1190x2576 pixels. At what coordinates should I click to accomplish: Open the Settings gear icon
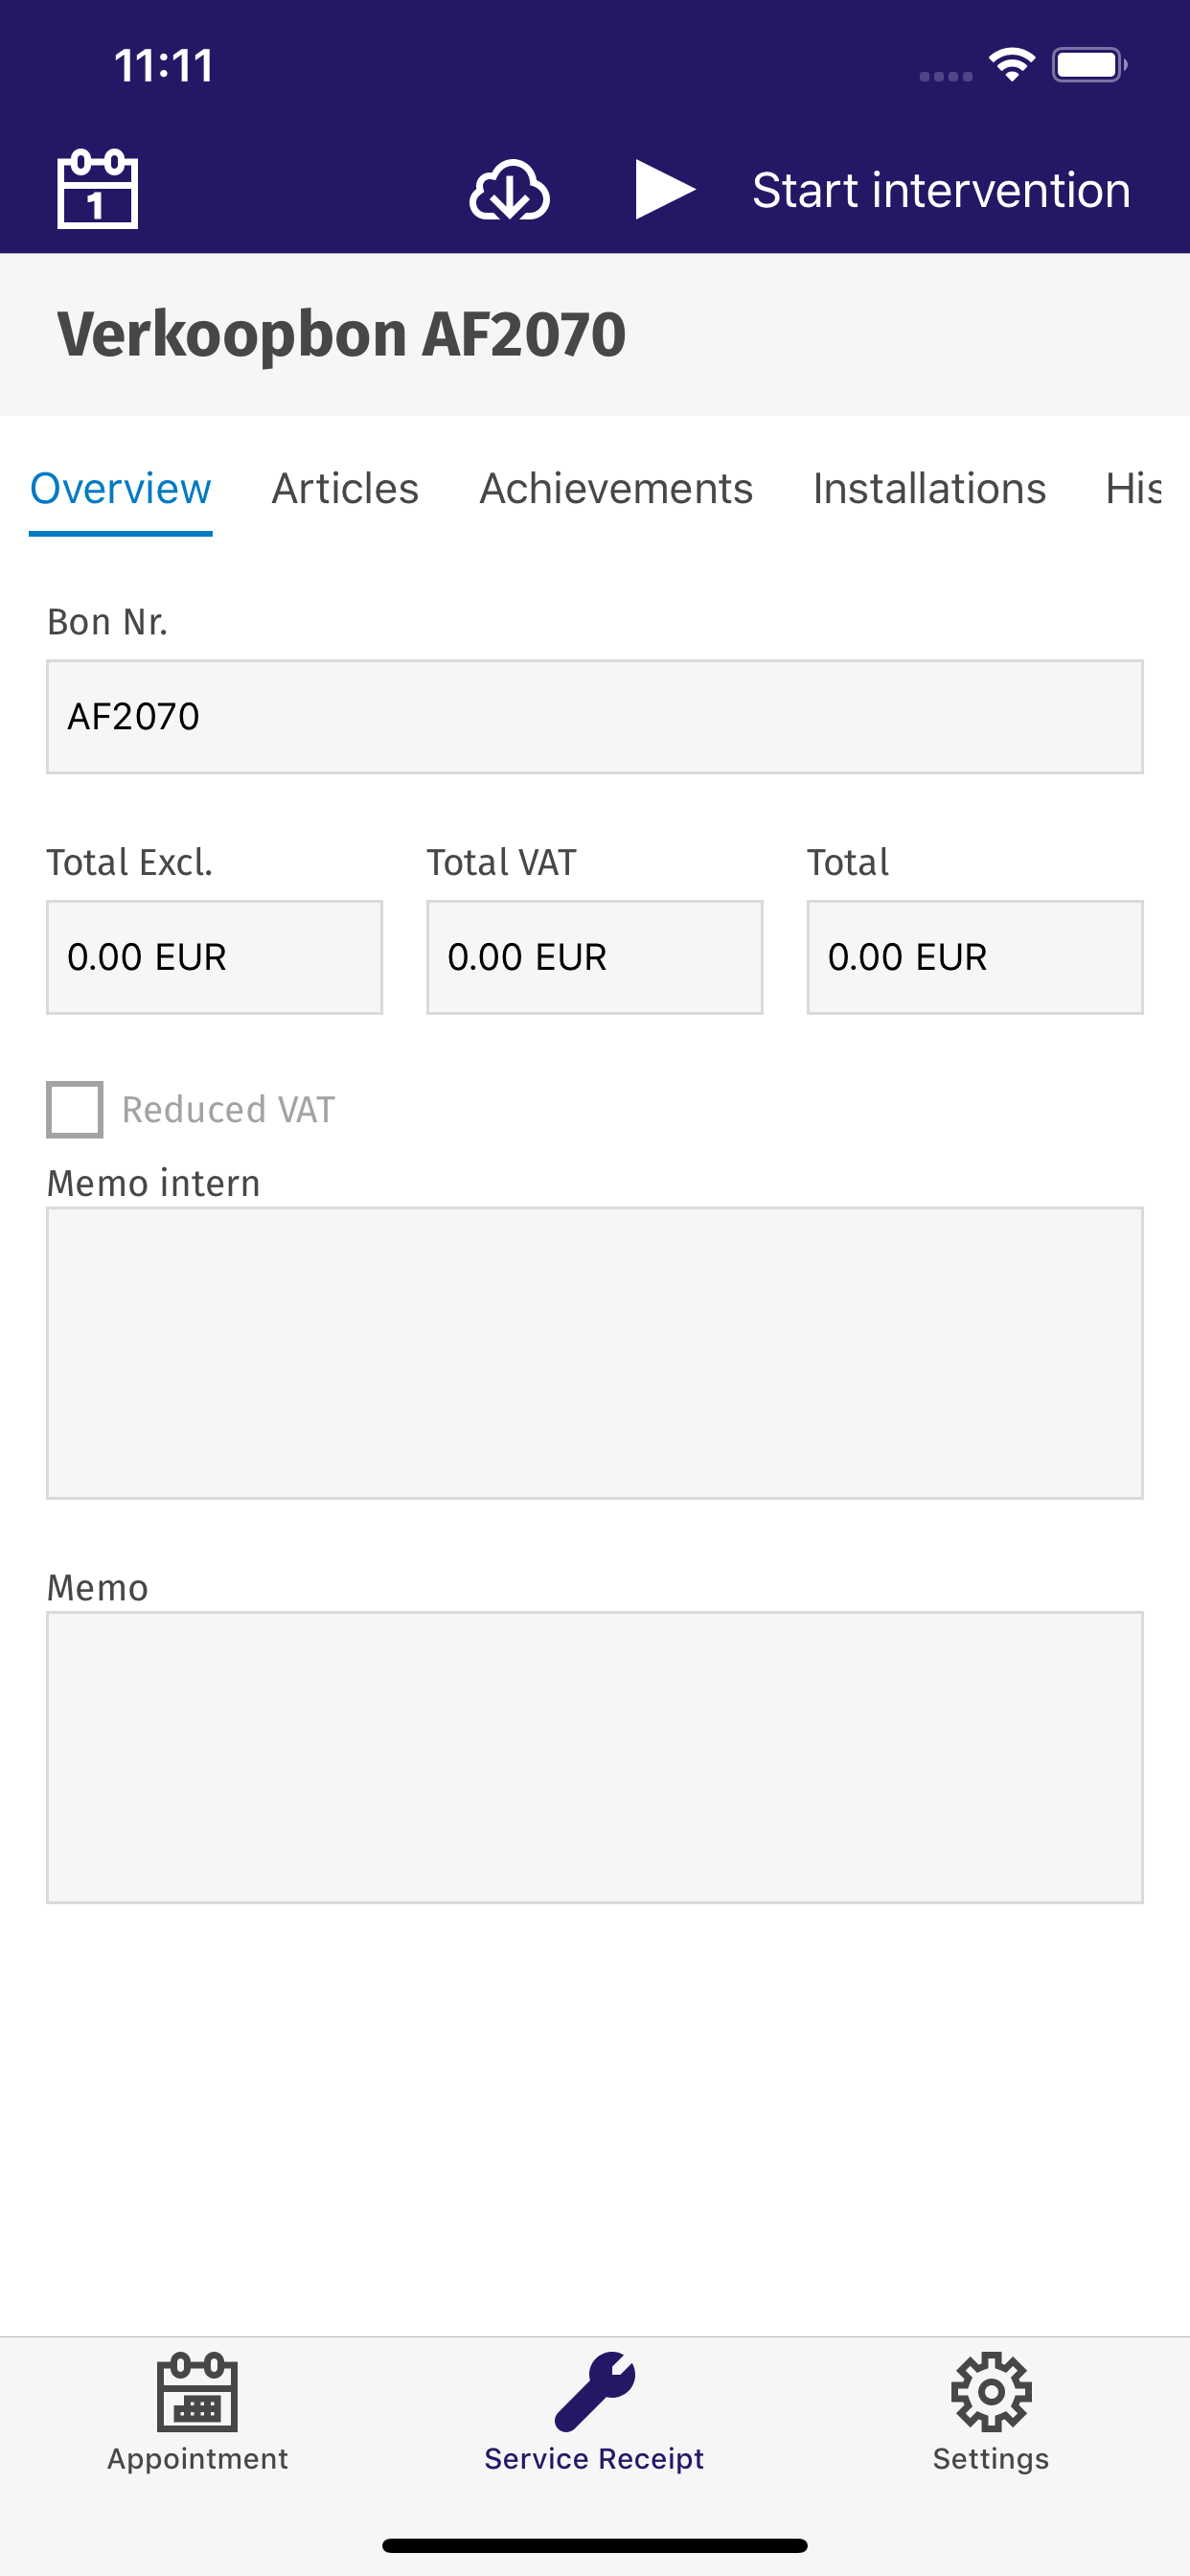pos(991,2391)
